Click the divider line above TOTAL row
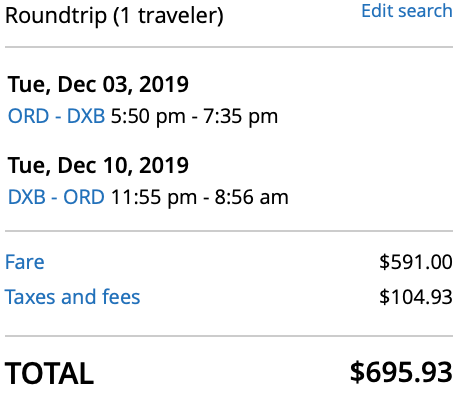 [229, 336]
